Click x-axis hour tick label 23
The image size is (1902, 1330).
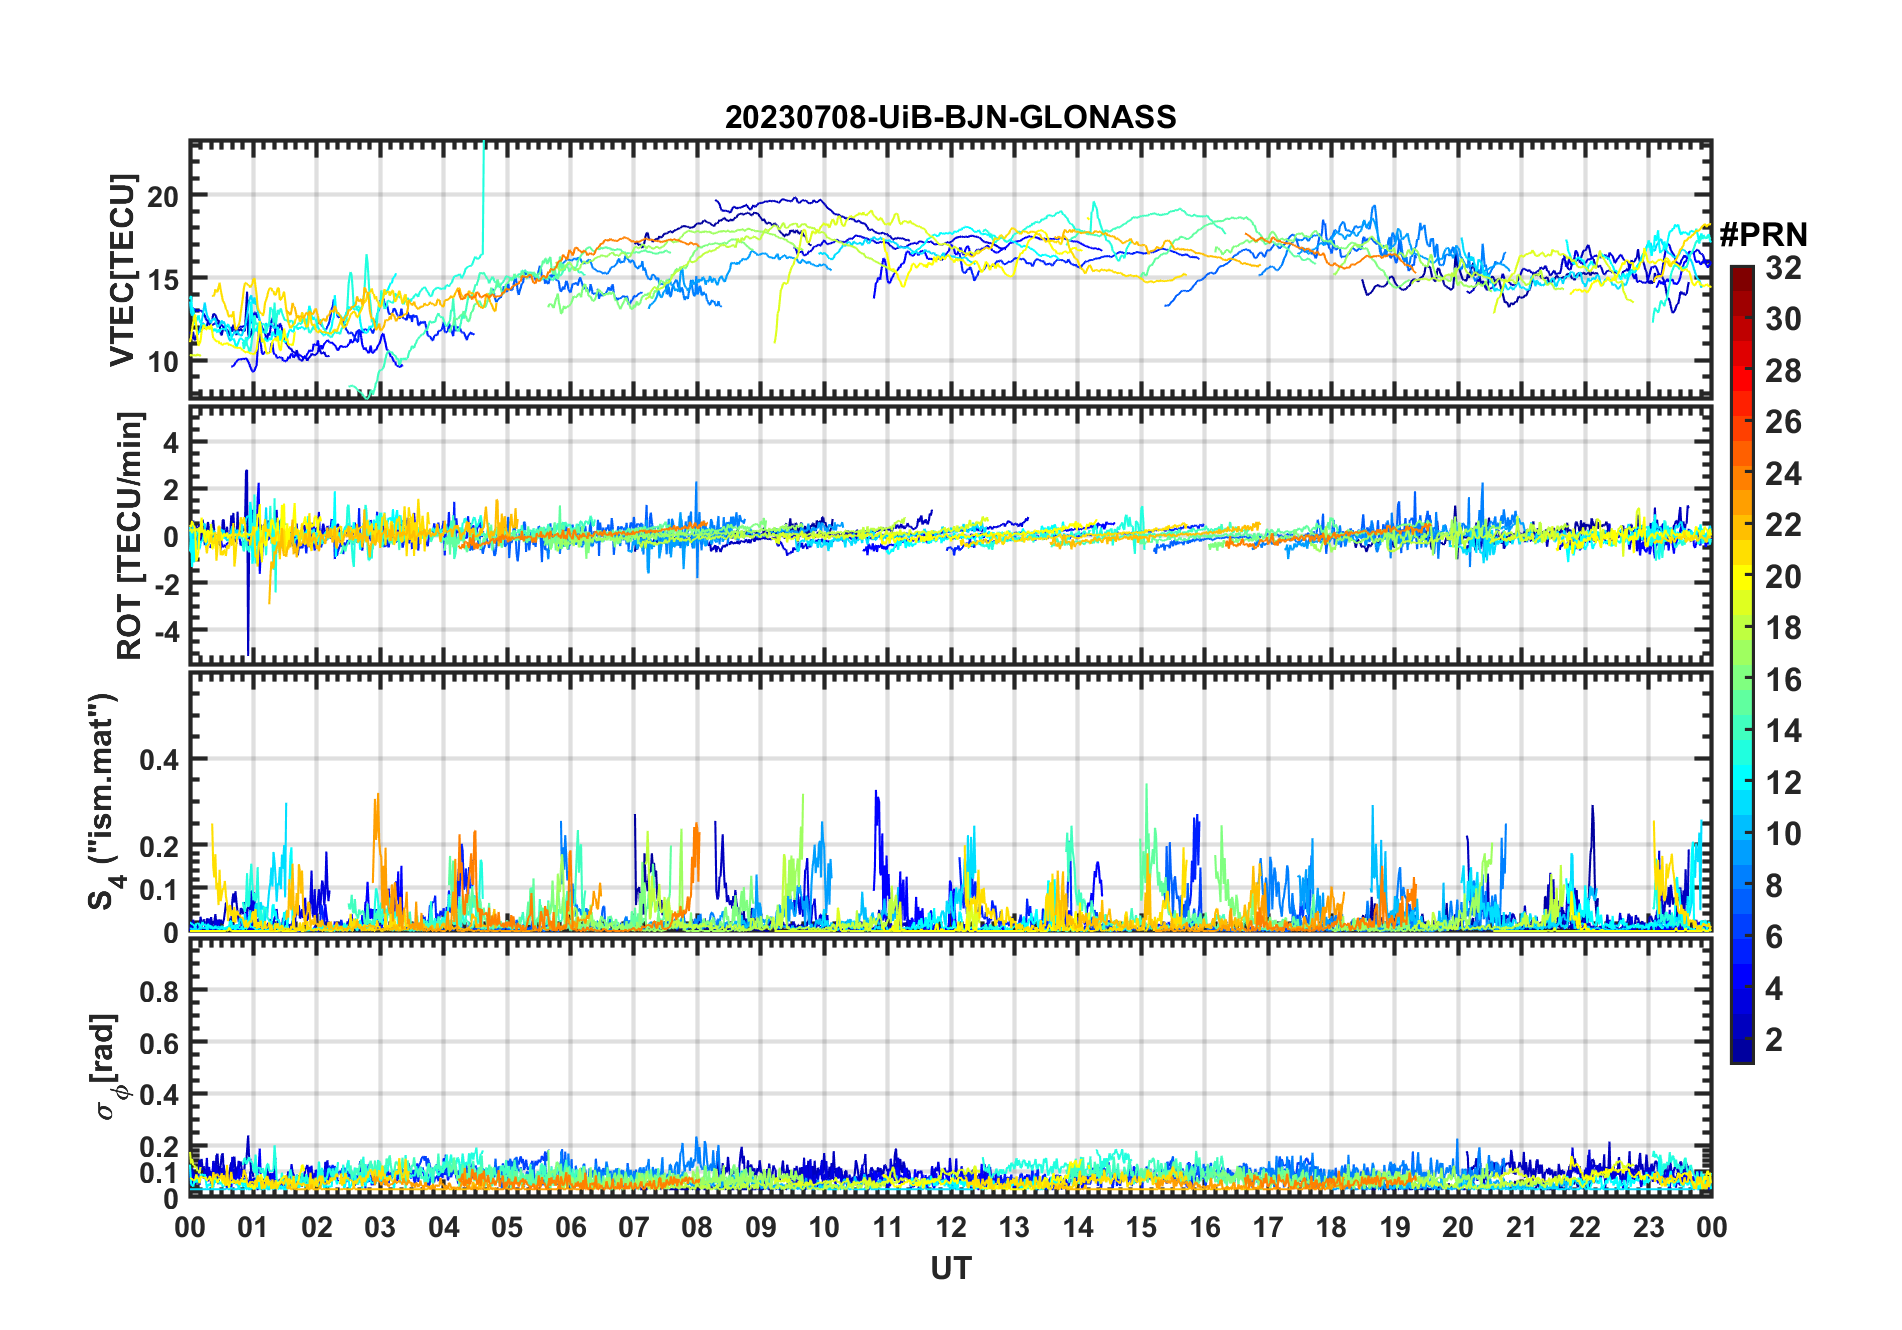coord(1648,1227)
